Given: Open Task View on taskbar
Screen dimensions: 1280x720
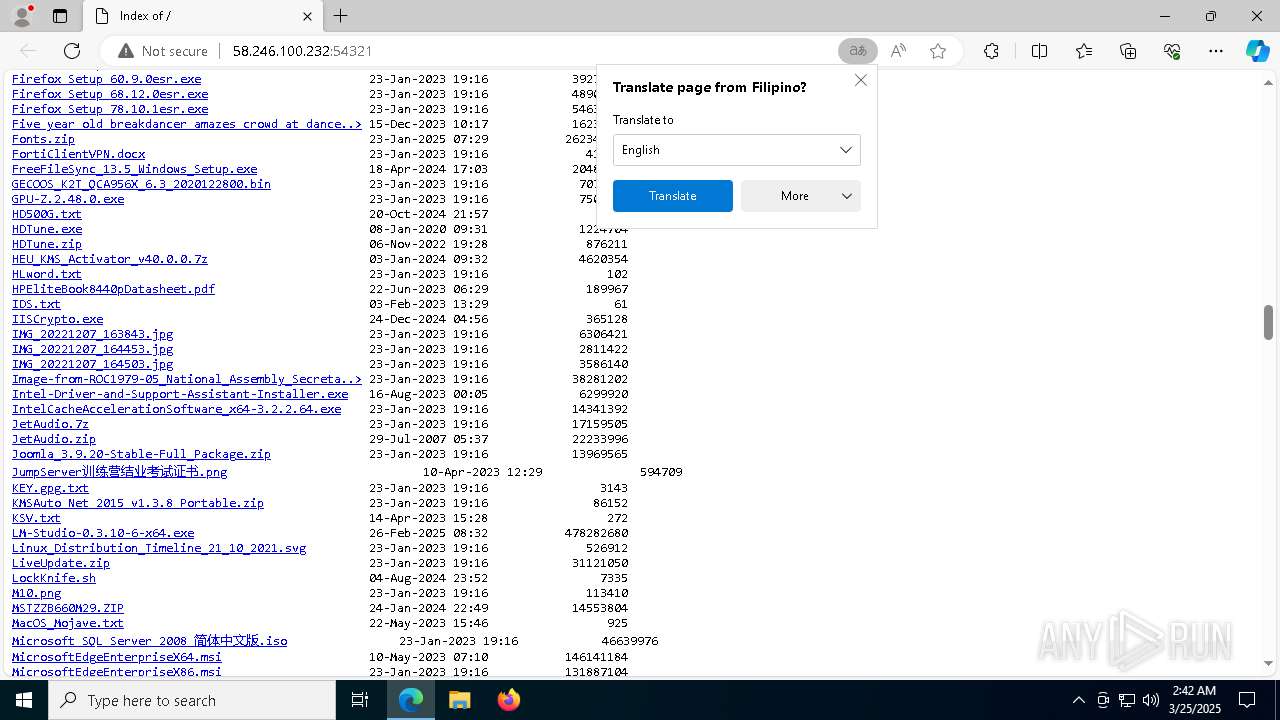Looking at the screenshot, I should pyautogui.click(x=360, y=700).
